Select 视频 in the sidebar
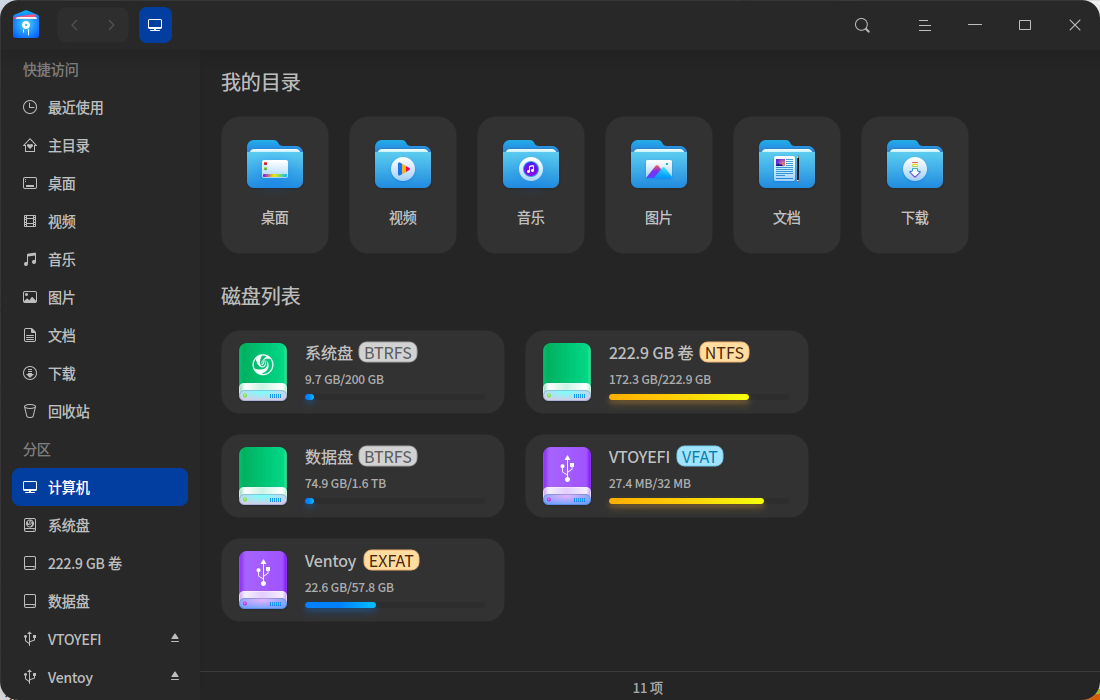The height and width of the screenshot is (700, 1100). pos(100,221)
